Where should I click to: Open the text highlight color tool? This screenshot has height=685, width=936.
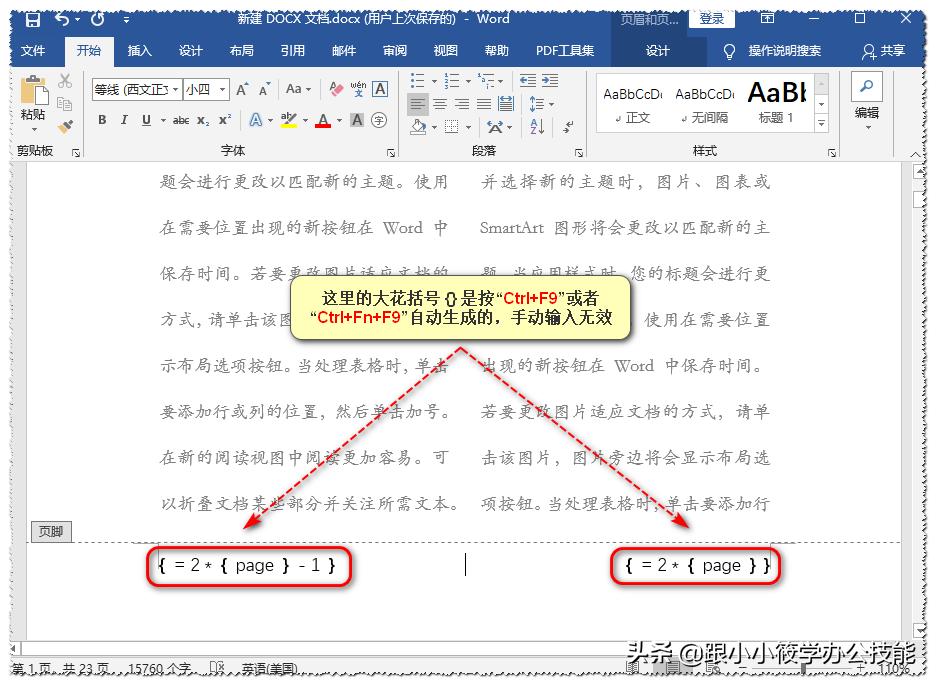tap(289, 120)
